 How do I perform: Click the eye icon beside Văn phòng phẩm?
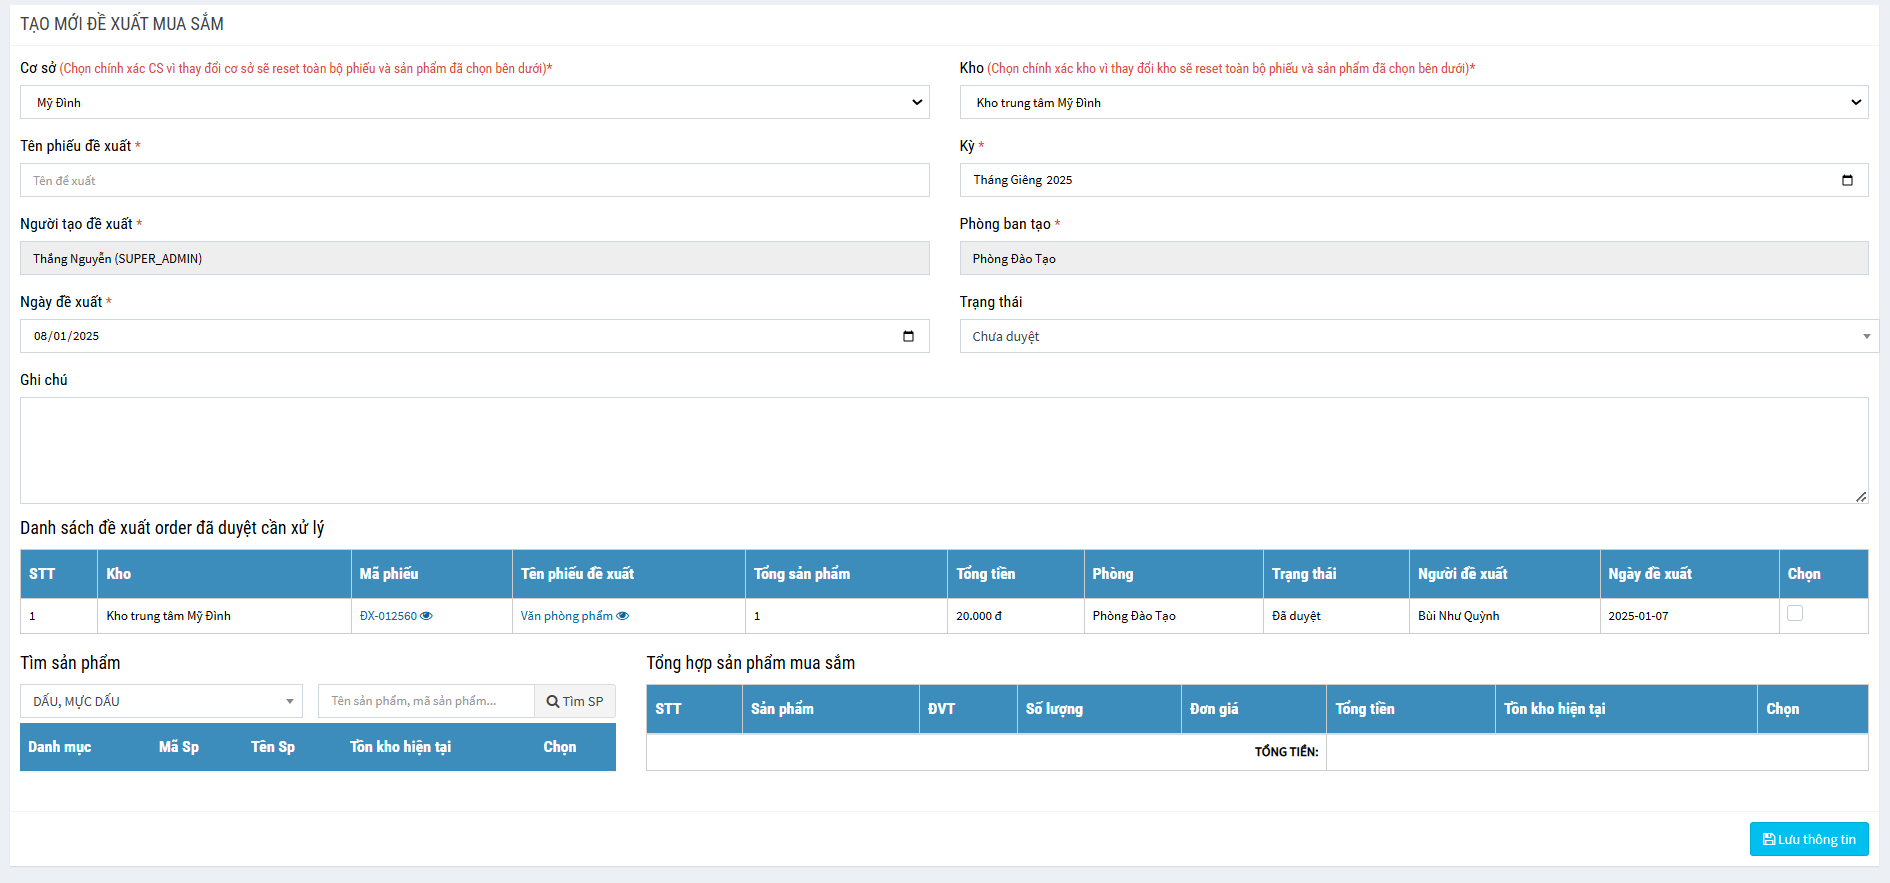click(622, 616)
